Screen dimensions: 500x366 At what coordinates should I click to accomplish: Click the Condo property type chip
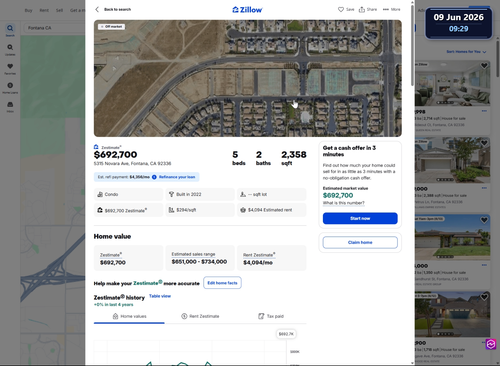[128, 194]
